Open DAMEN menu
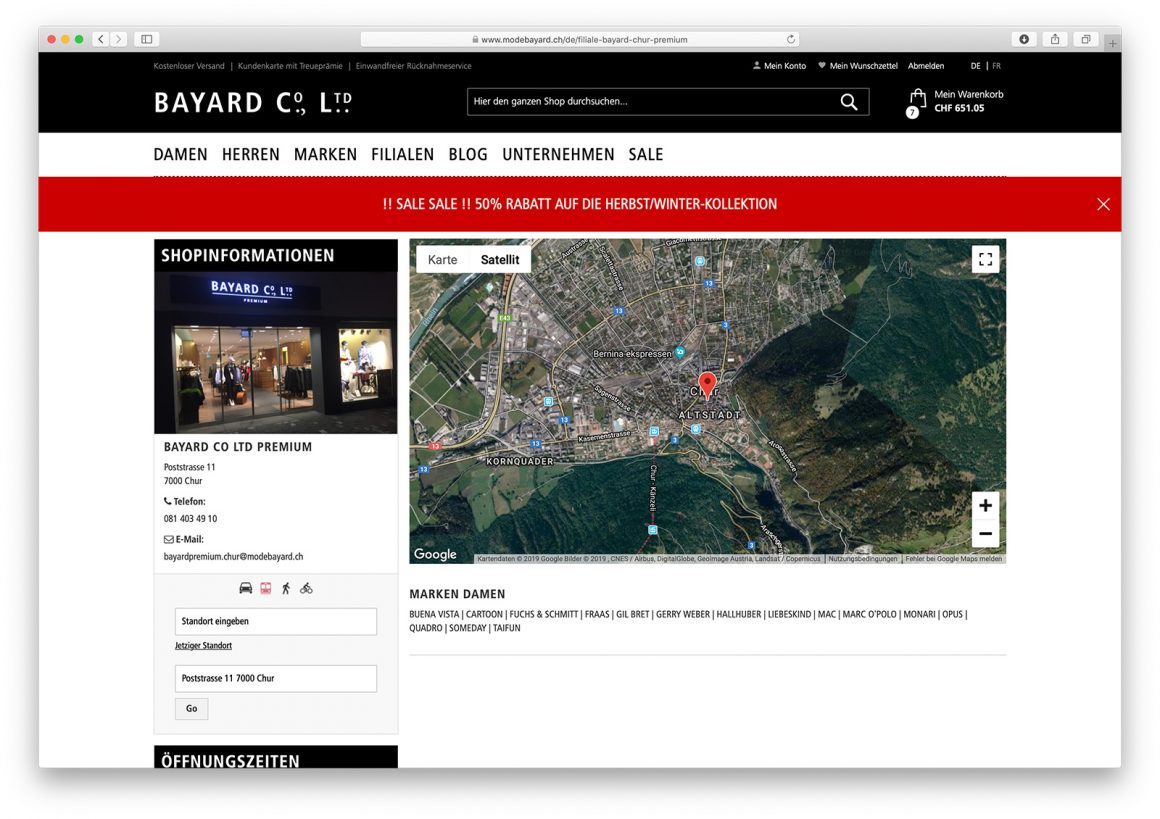 pos(181,155)
